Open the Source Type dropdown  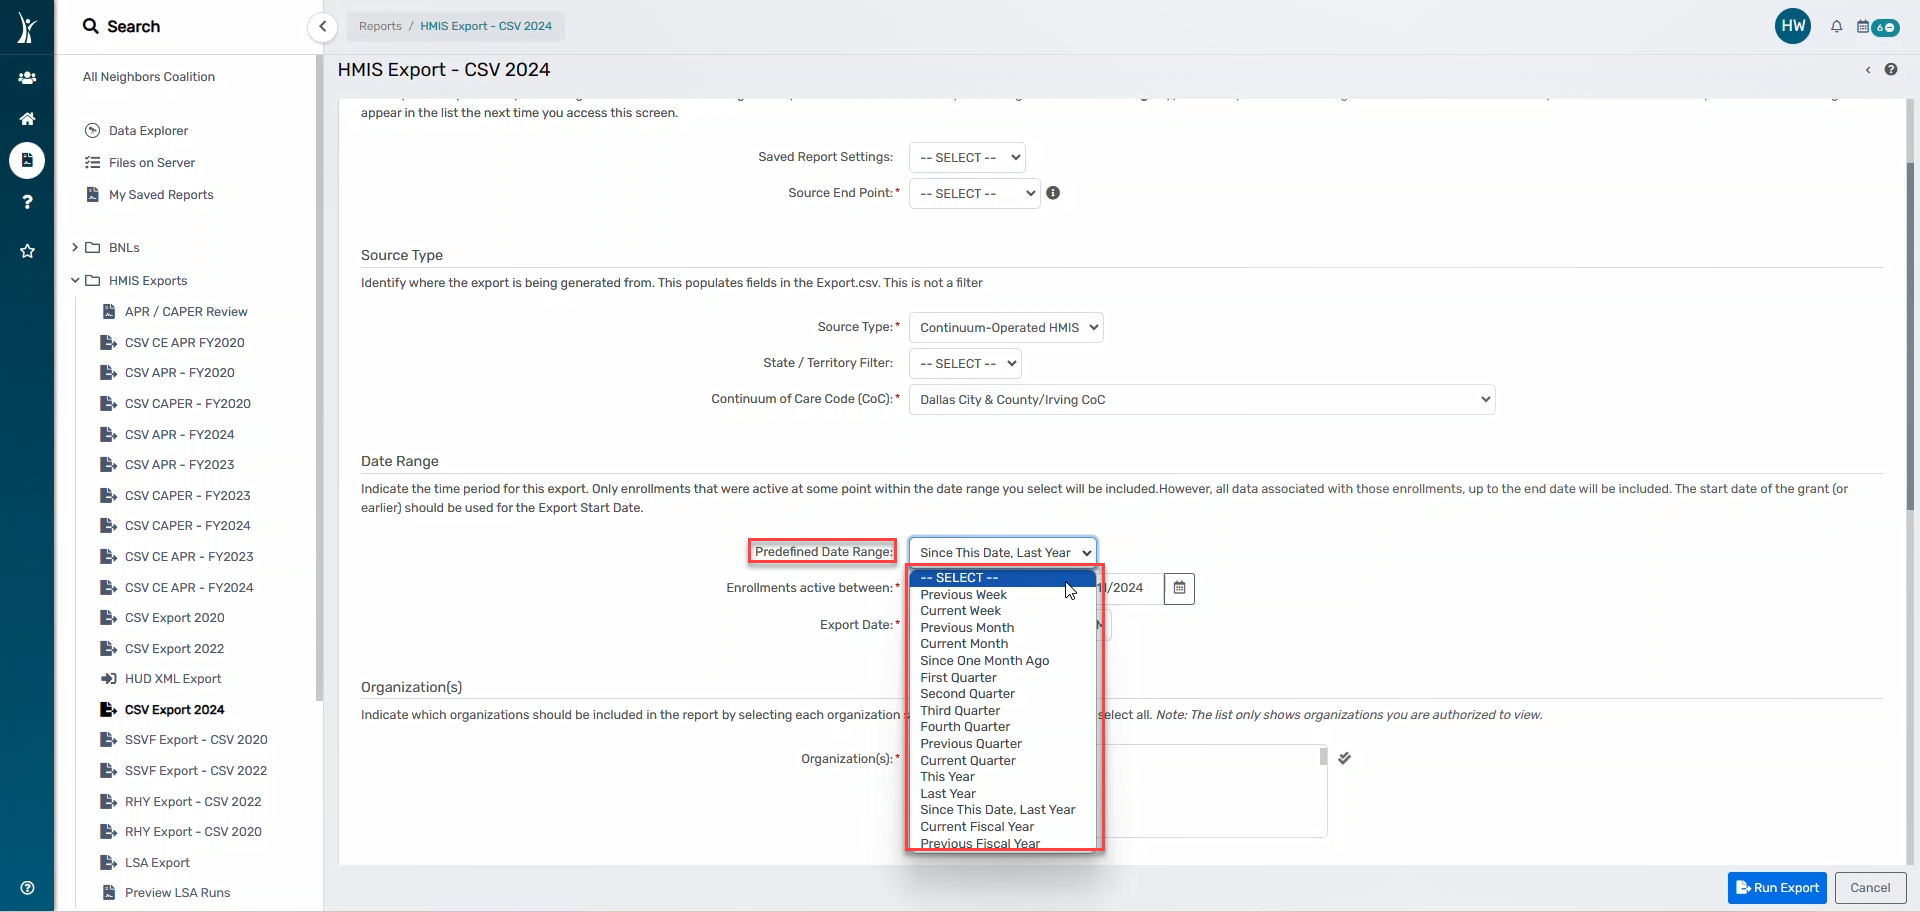pos(1005,328)
